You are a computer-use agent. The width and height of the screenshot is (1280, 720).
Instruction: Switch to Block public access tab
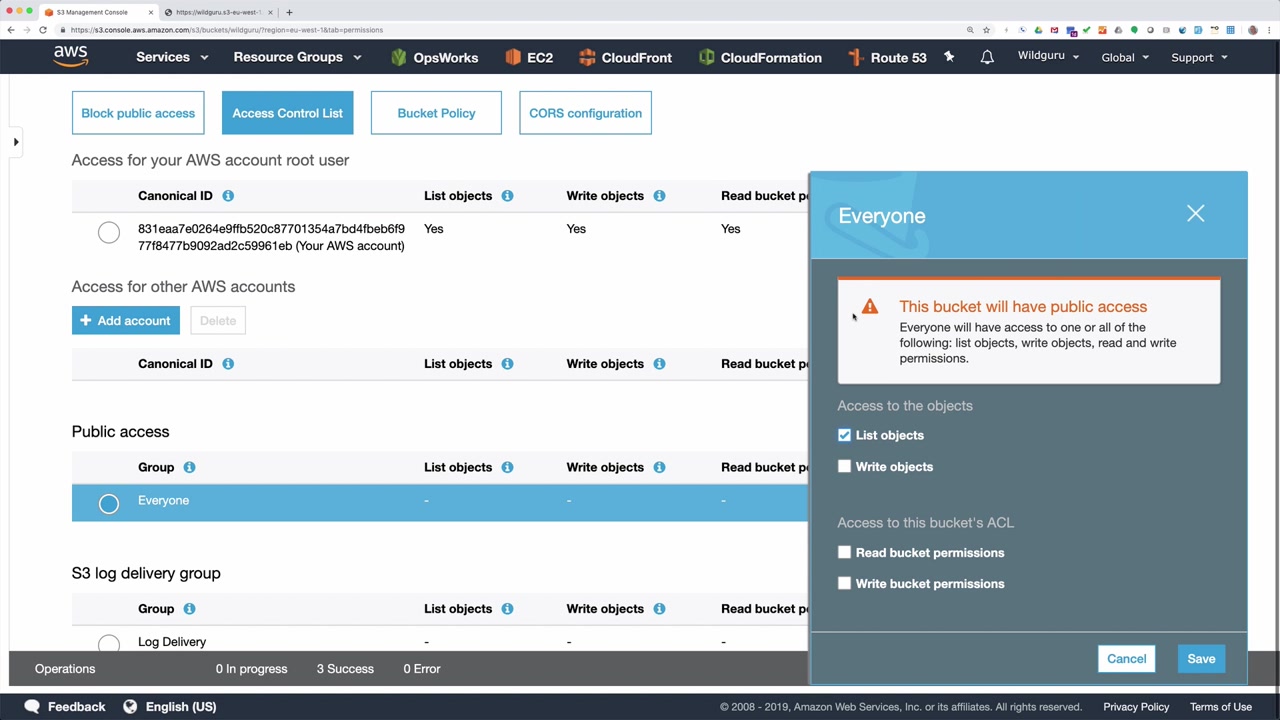coord(138,113)
